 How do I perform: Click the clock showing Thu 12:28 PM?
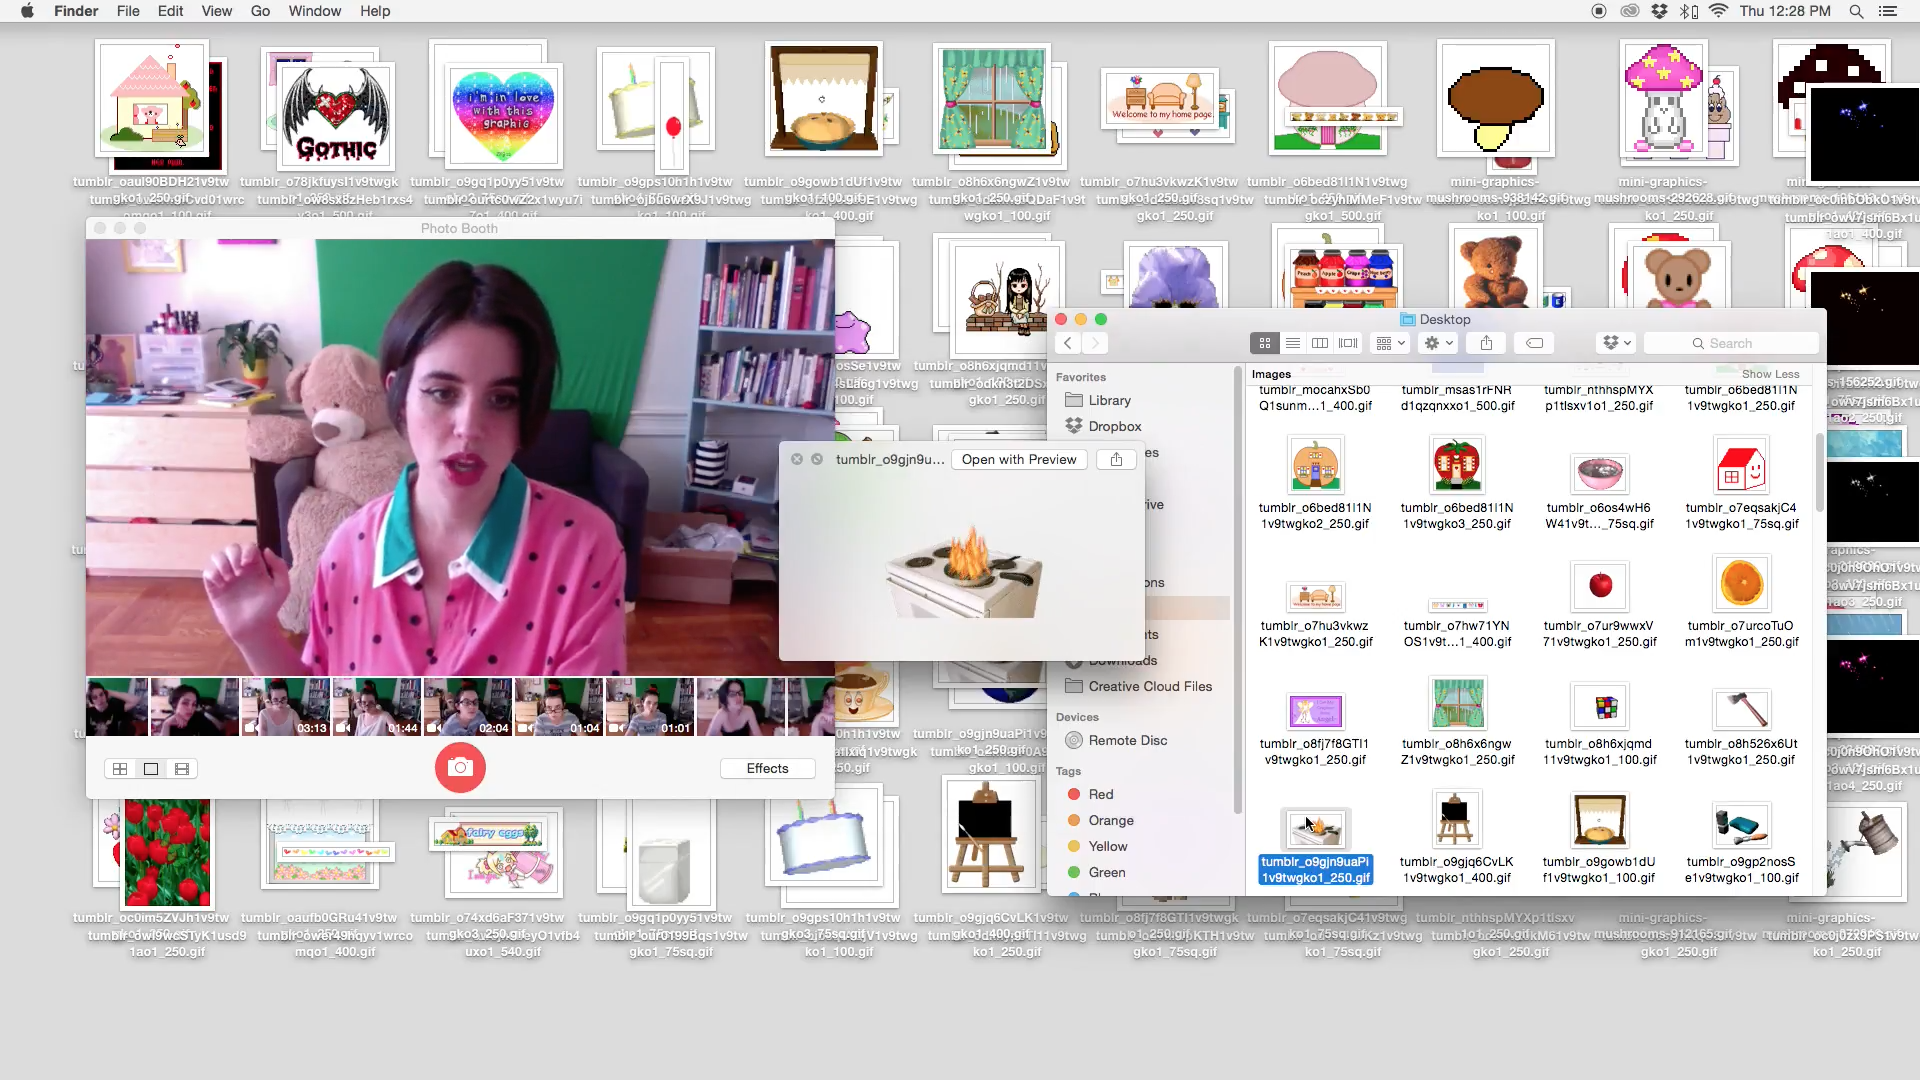tap(1785, 11)
